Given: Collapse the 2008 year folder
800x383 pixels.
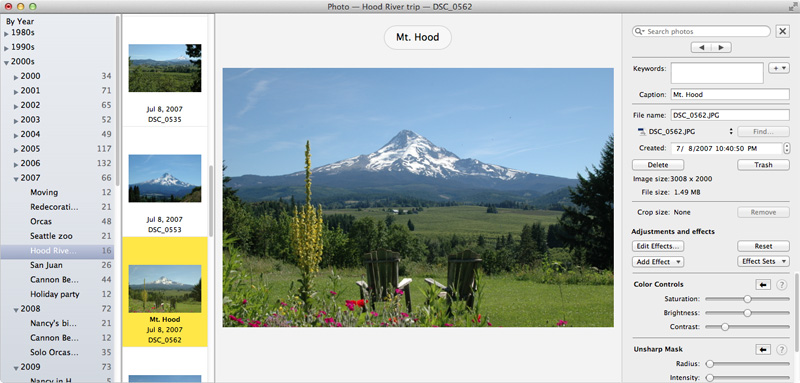Looking at the screenshot, I should 16,310.
